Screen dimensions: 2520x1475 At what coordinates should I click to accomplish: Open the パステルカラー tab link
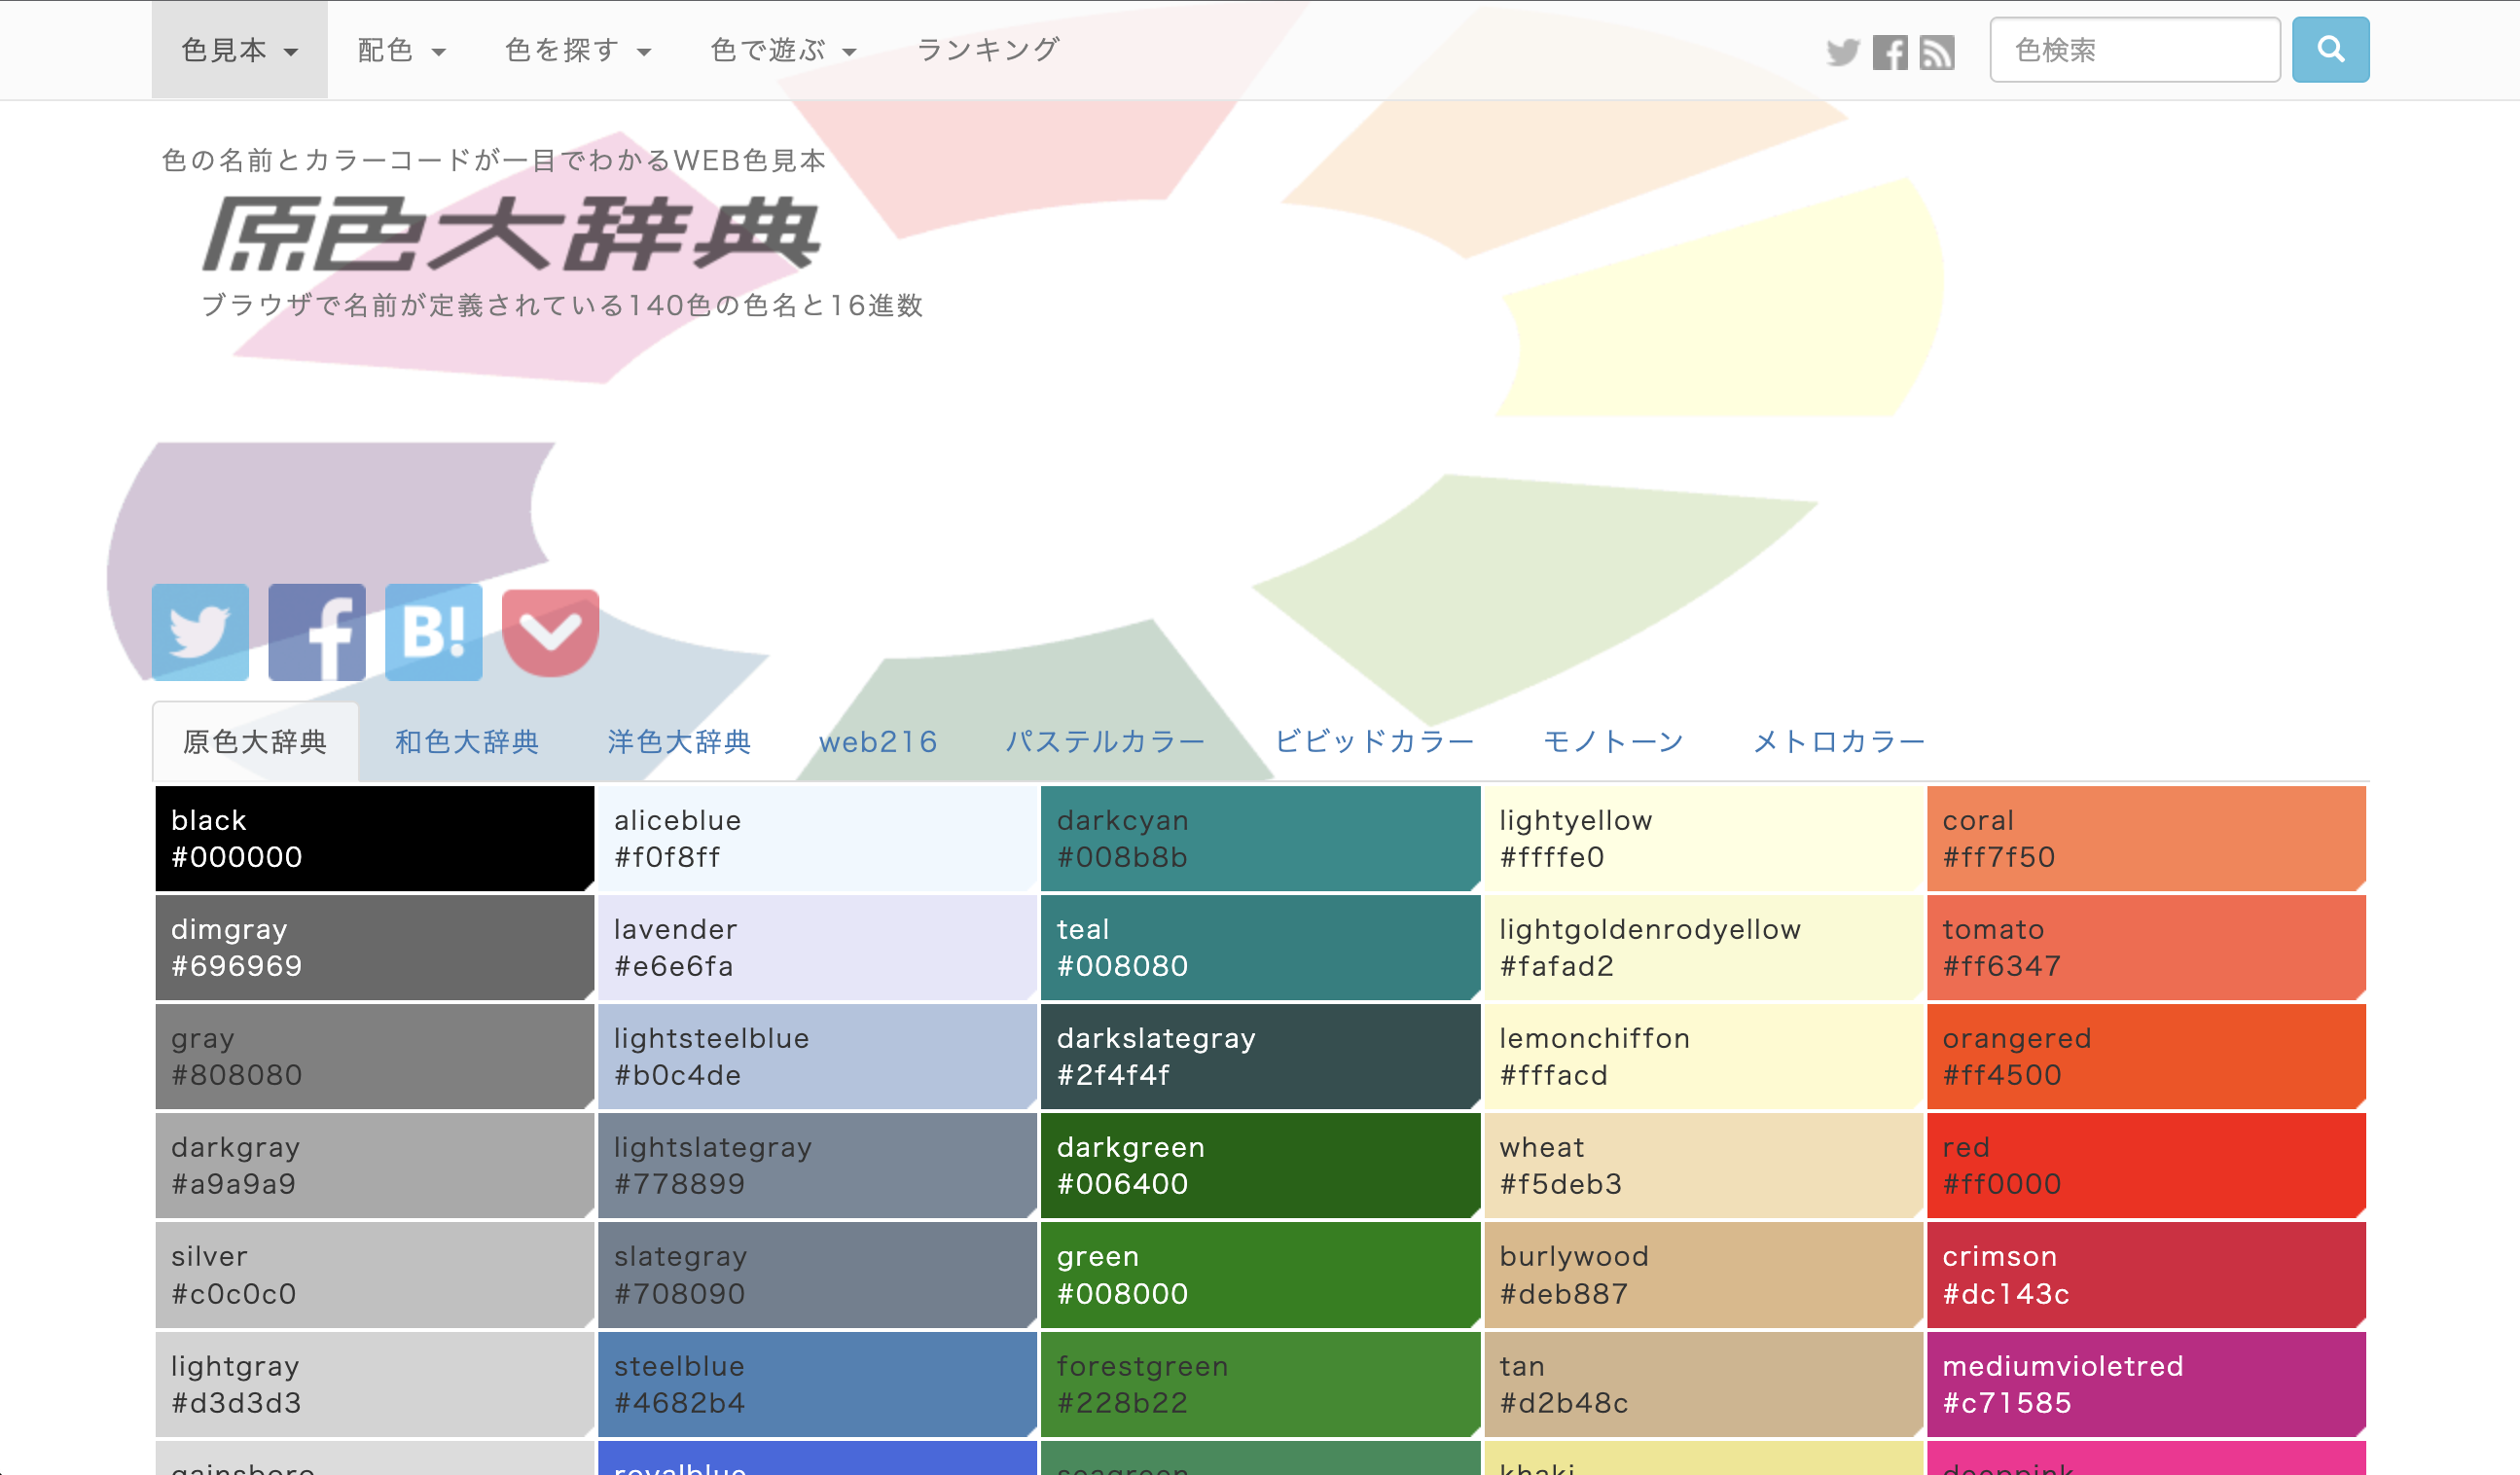tap(1105, 742)
